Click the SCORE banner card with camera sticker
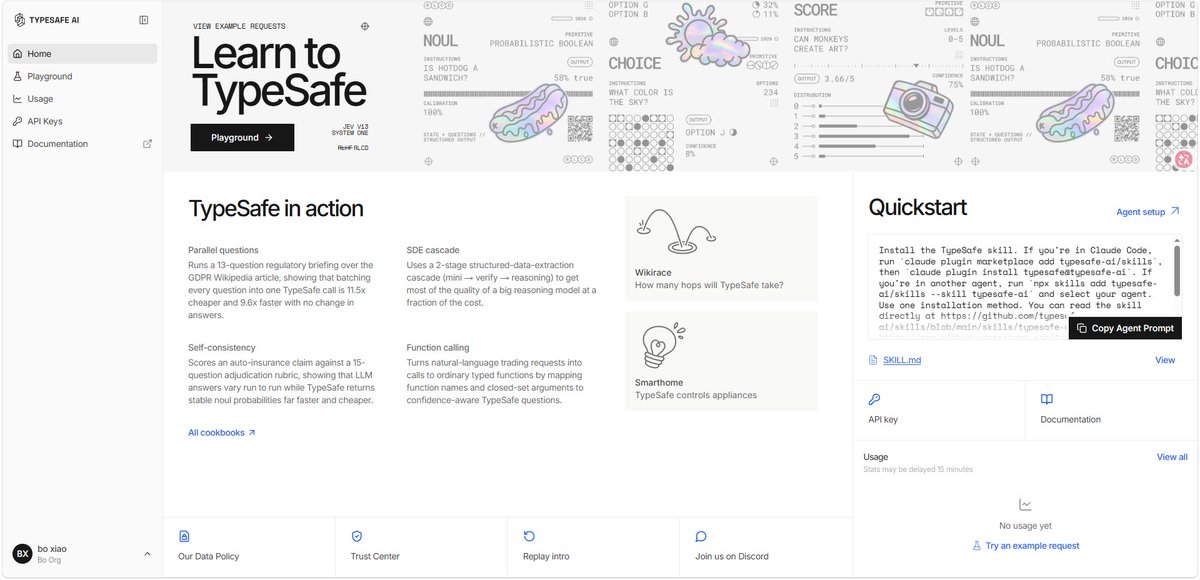The height and width of the screenshot is (580, 1200). [877, 85]
